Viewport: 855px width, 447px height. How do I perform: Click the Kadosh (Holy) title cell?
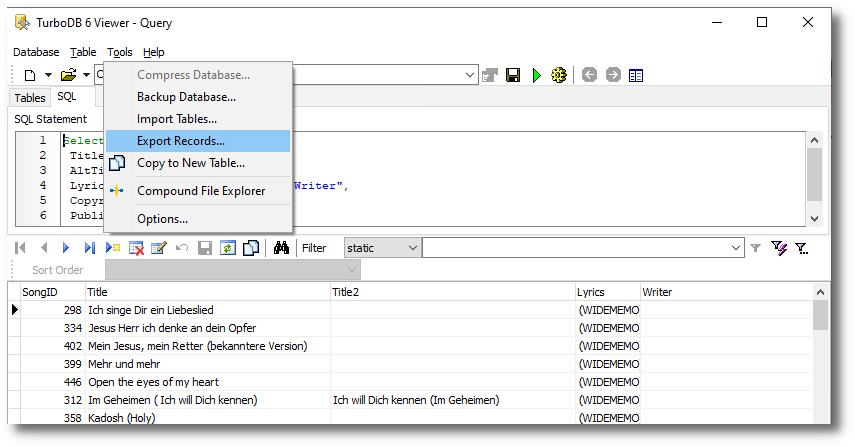click(x=208, y=418)
